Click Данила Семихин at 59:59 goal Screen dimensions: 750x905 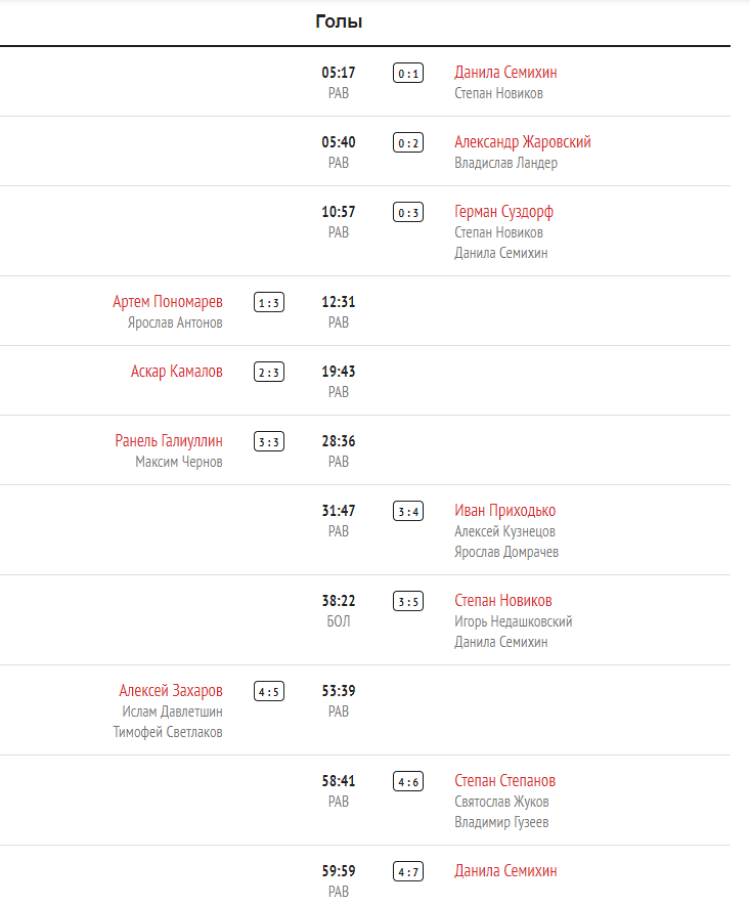coord(505,871)
